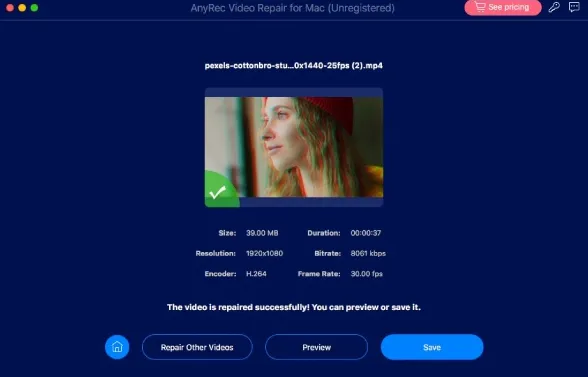This screenshot has height=377, width=588.
Task: Open Preview of repaired video
Action: click(x=316, y=347)
